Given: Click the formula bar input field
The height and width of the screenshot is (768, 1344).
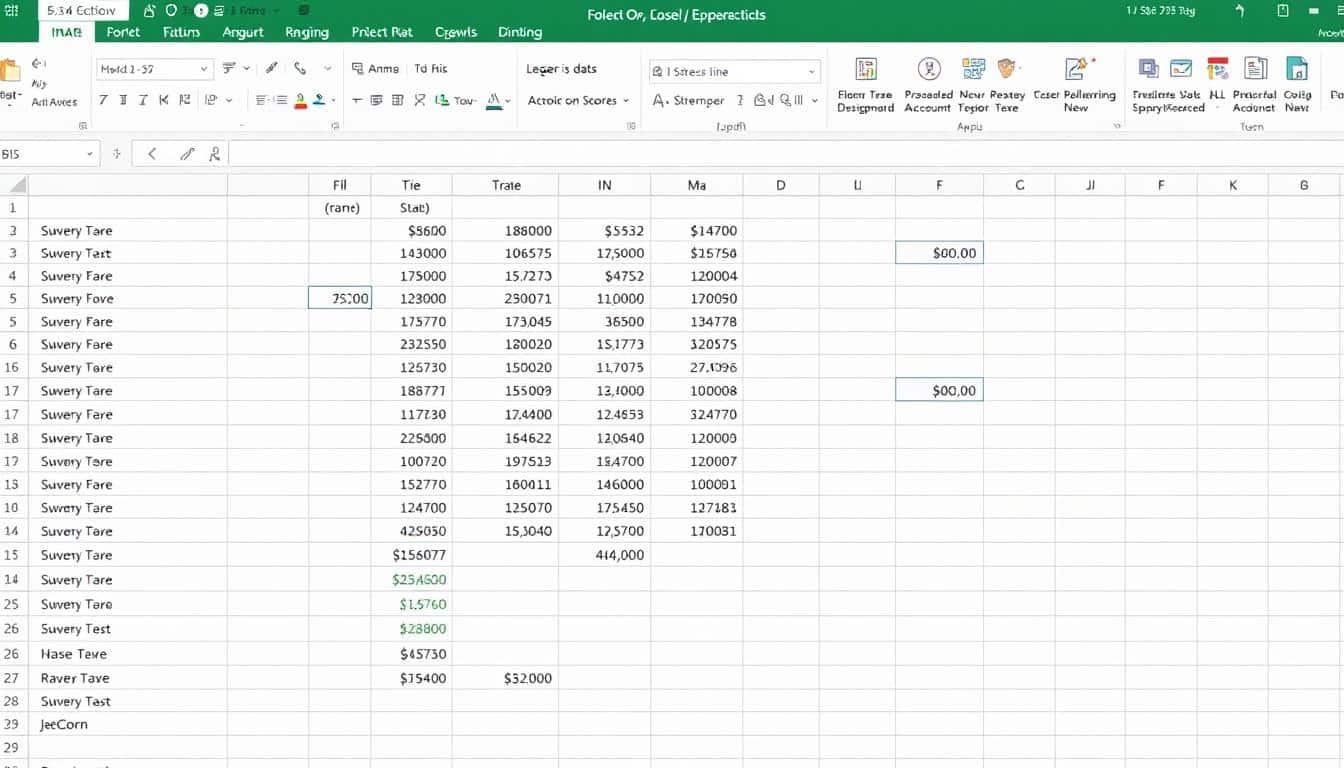Looking at the screenshot, I should pyautogui.click(x=786, y=154).
